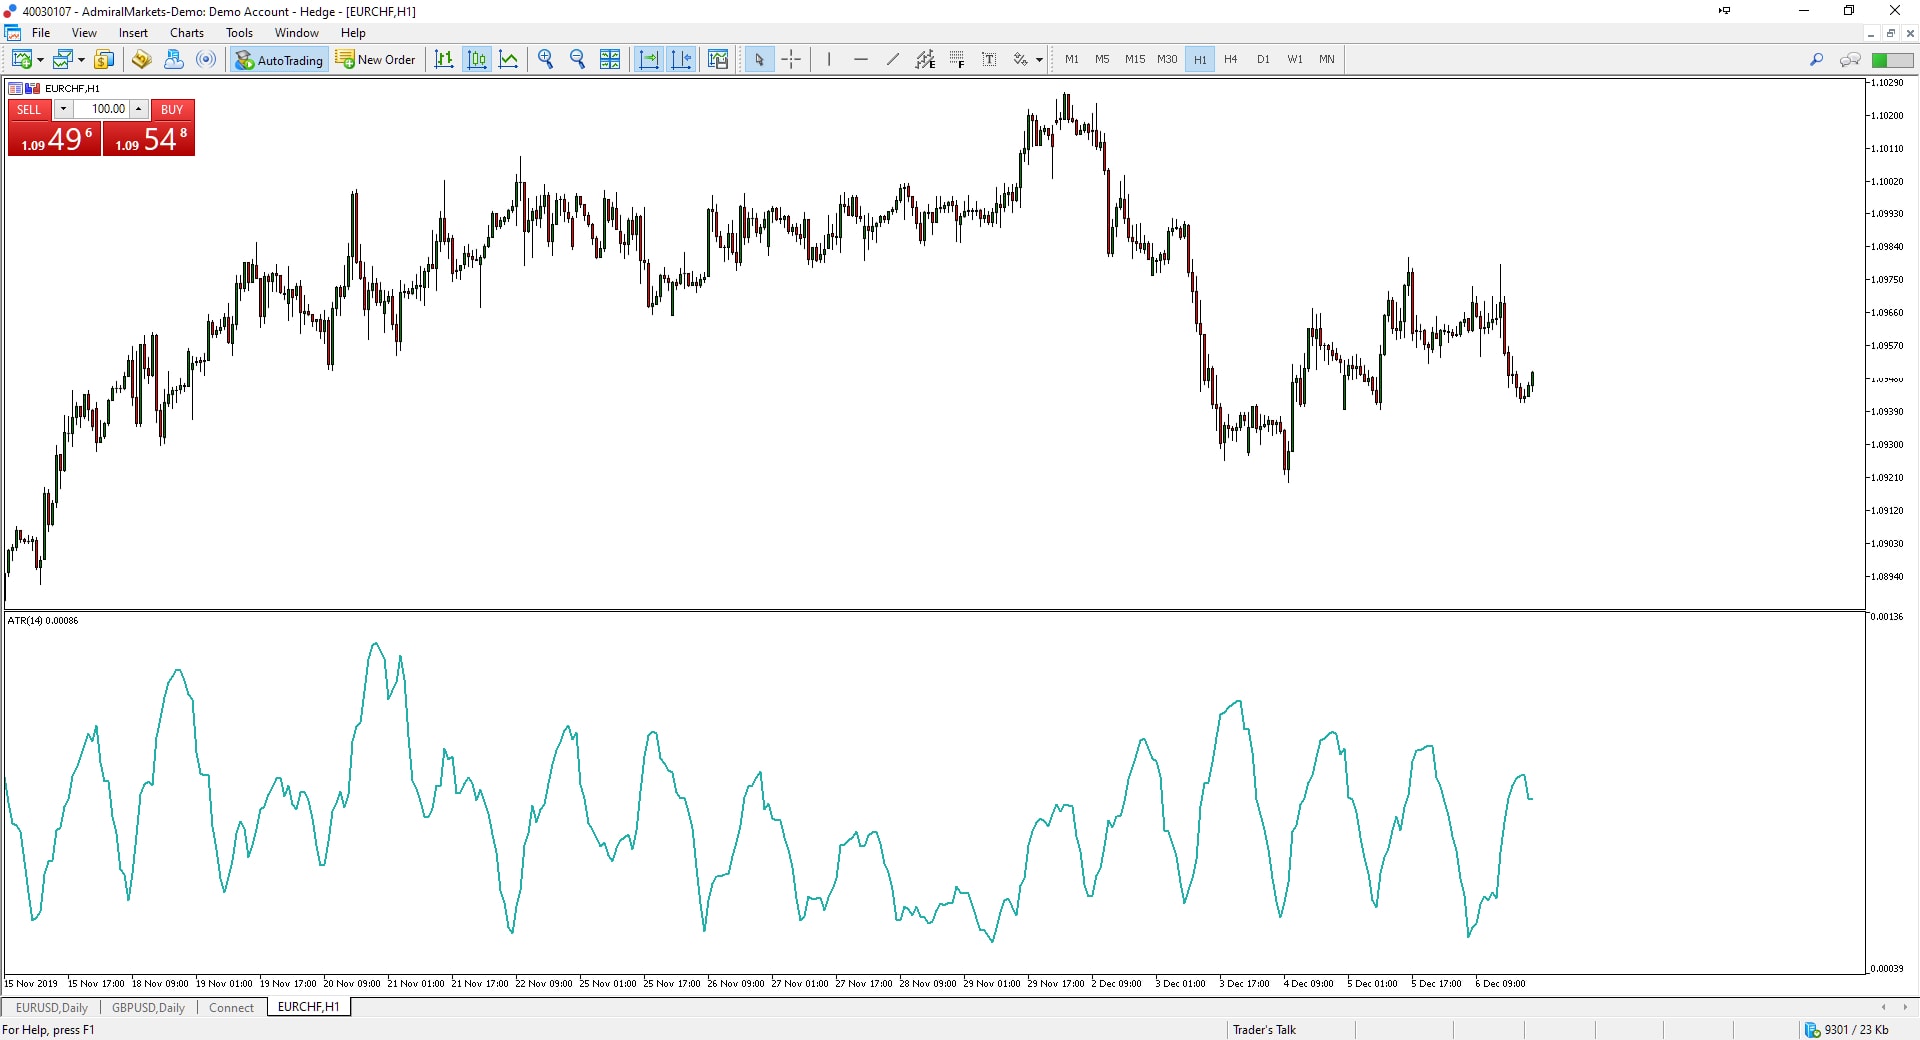The image size is (1920, 1040).
Task: Select the MN timeframe button
Action: coord(1327,60)
